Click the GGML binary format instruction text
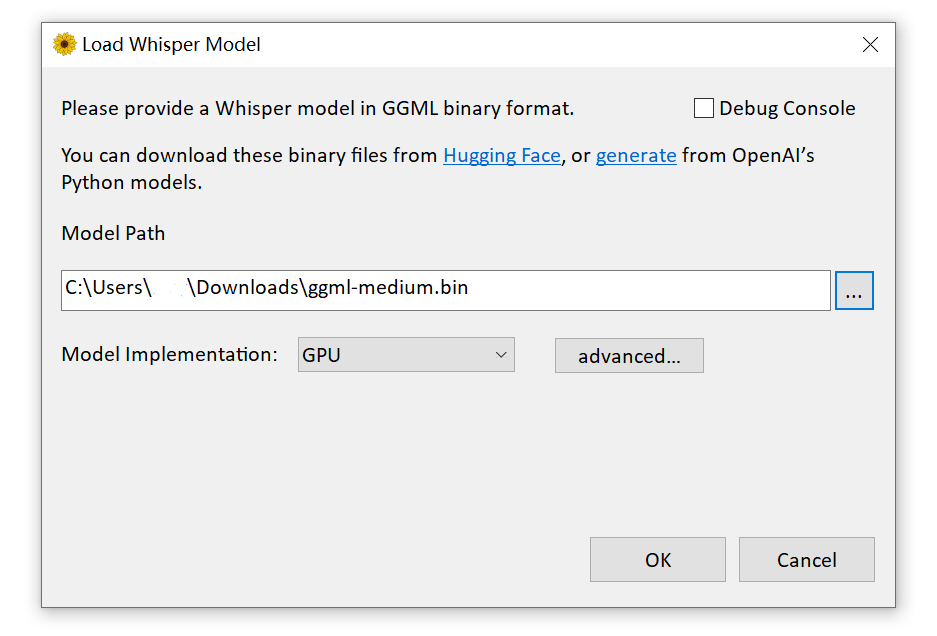Viewport: 937px width, 636px height. 317,108
